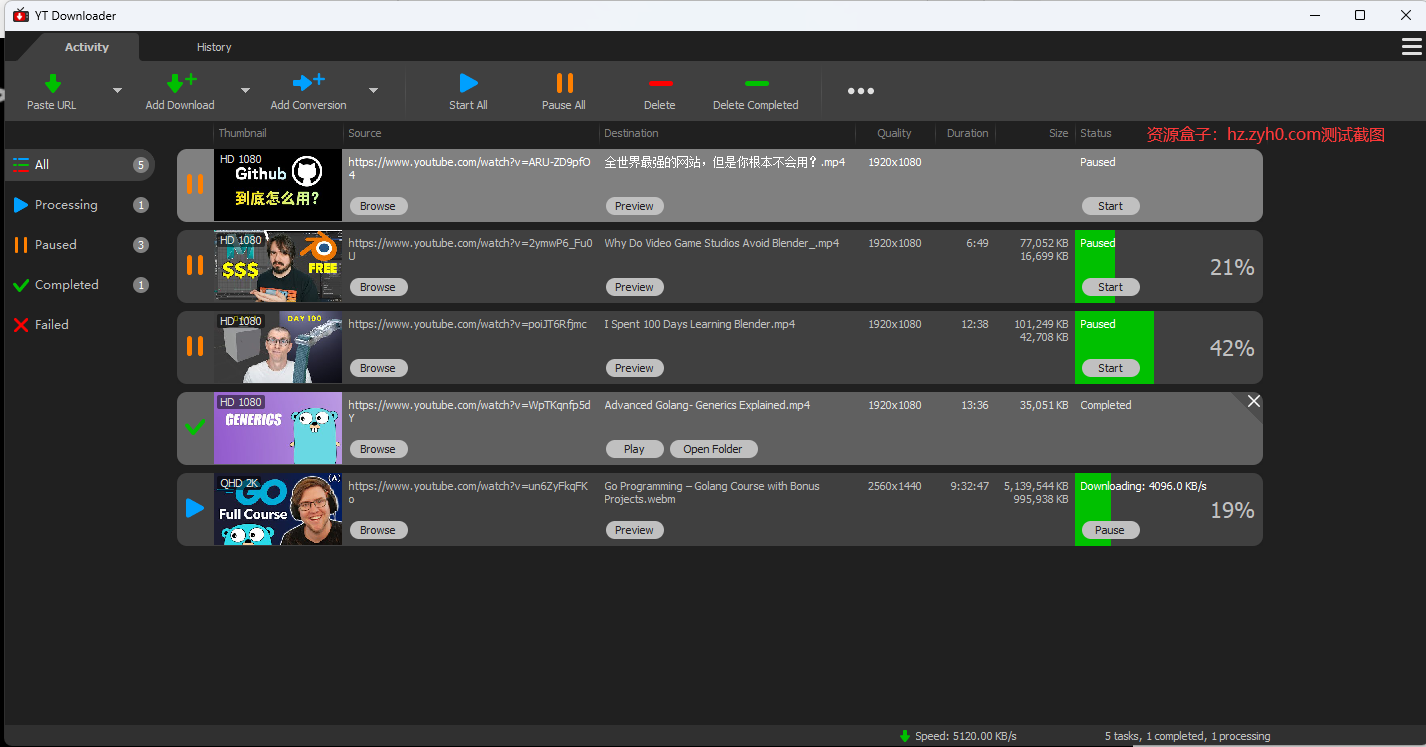
Task: Click the red Delete icon
Action: [660, 84]
